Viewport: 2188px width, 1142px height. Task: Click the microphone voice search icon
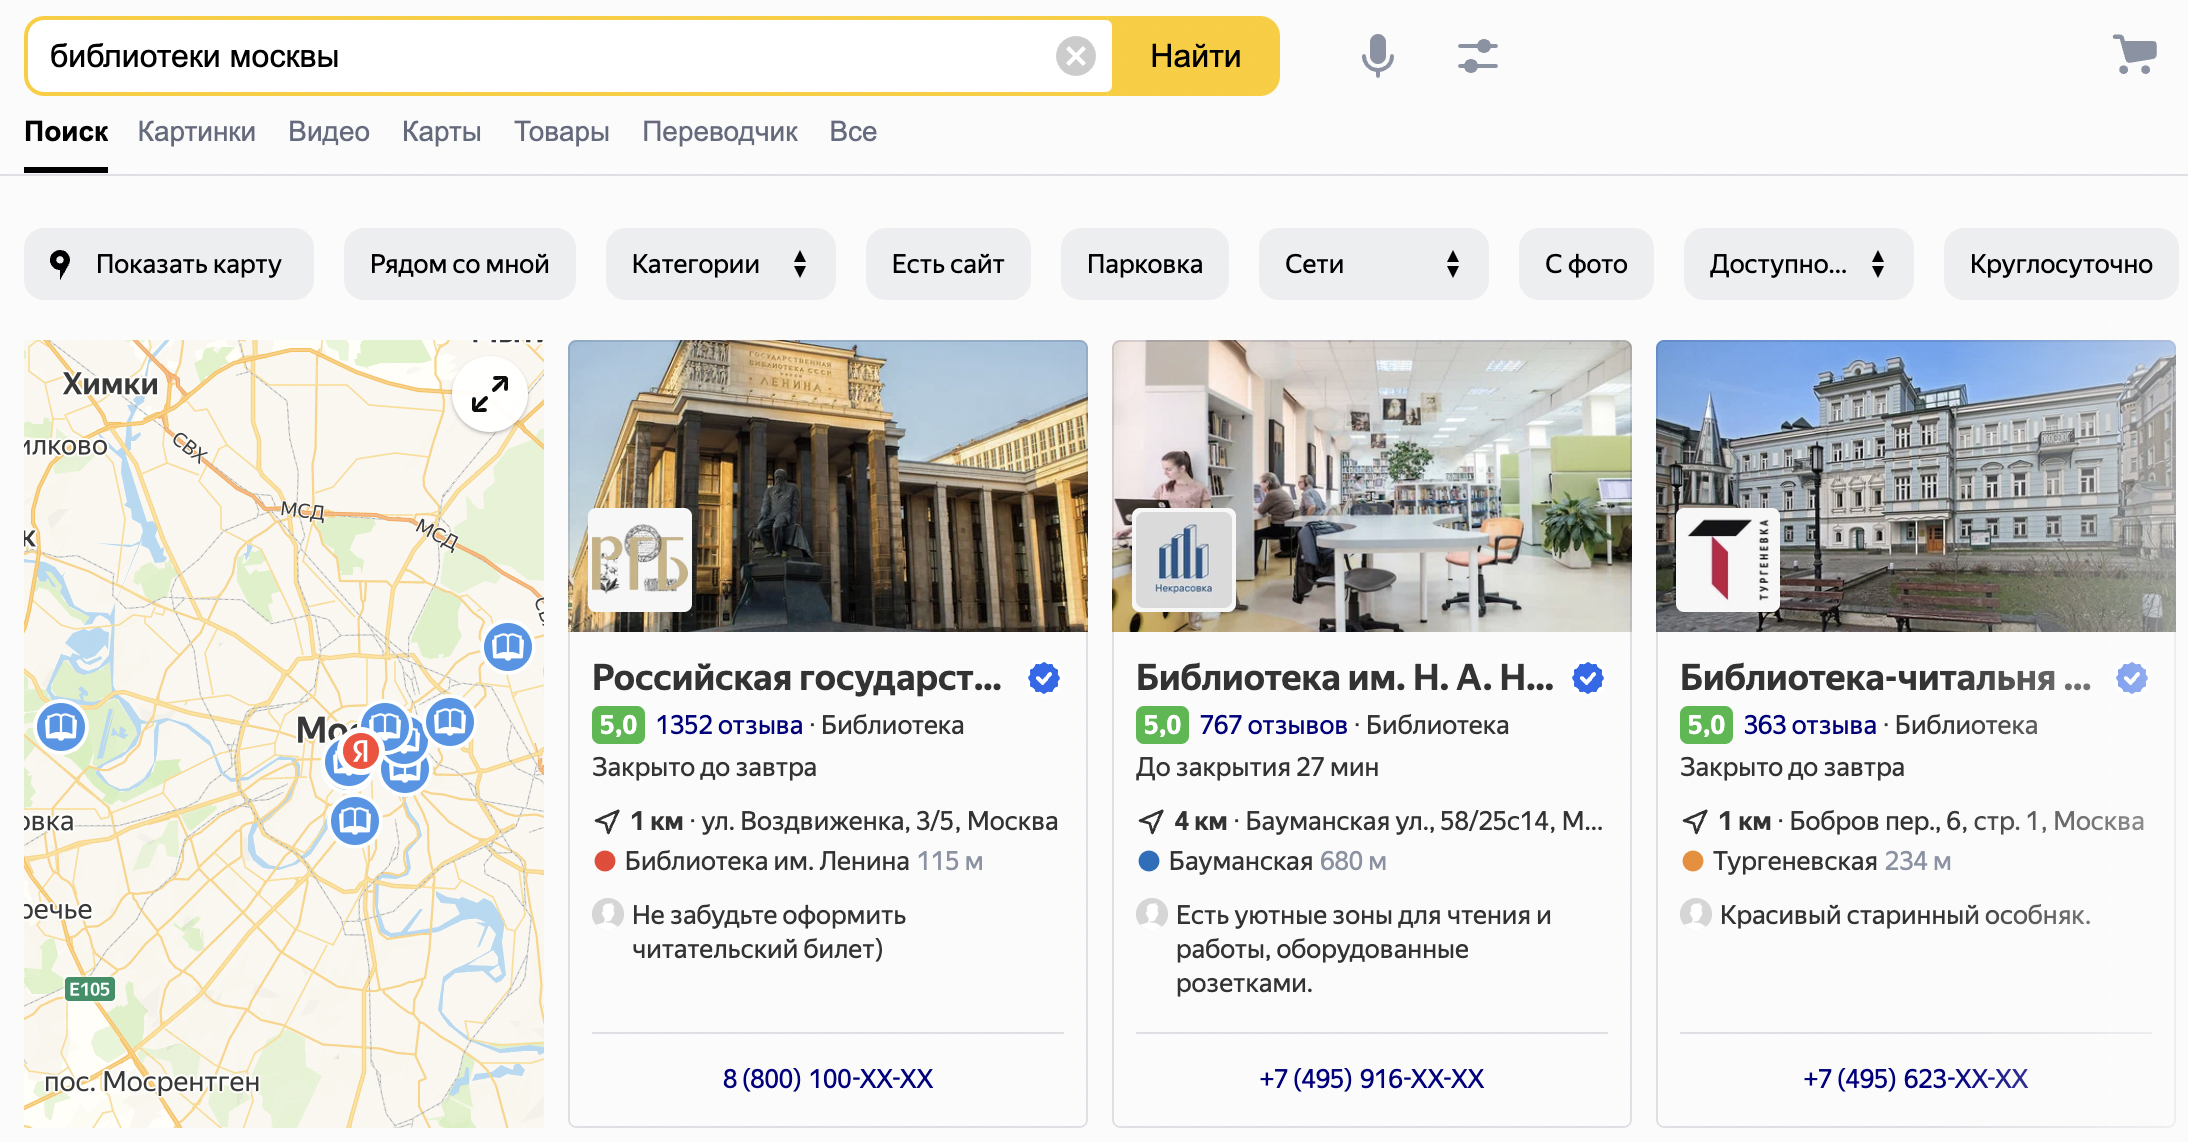coord(1377,56)
